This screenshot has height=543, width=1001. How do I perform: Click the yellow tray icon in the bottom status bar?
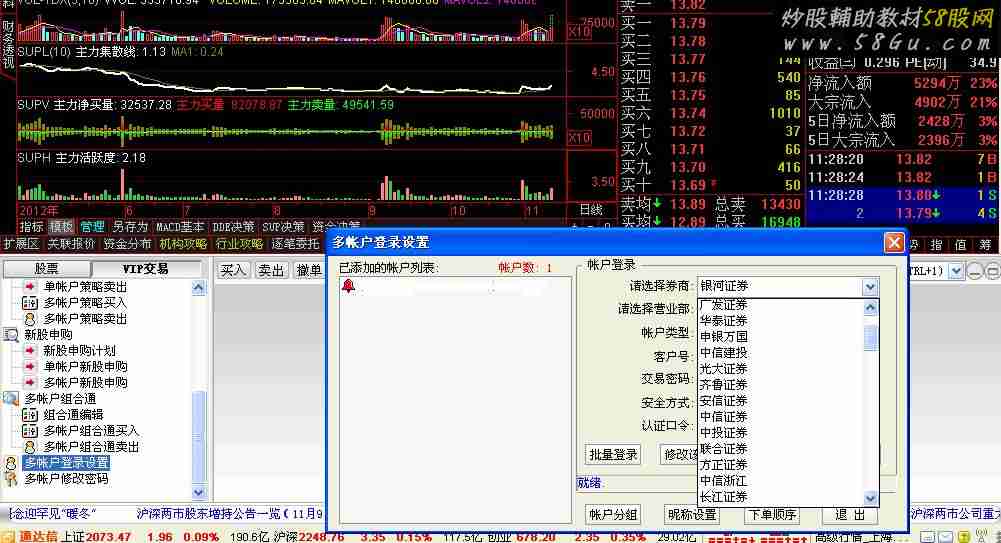coord(964,537)
